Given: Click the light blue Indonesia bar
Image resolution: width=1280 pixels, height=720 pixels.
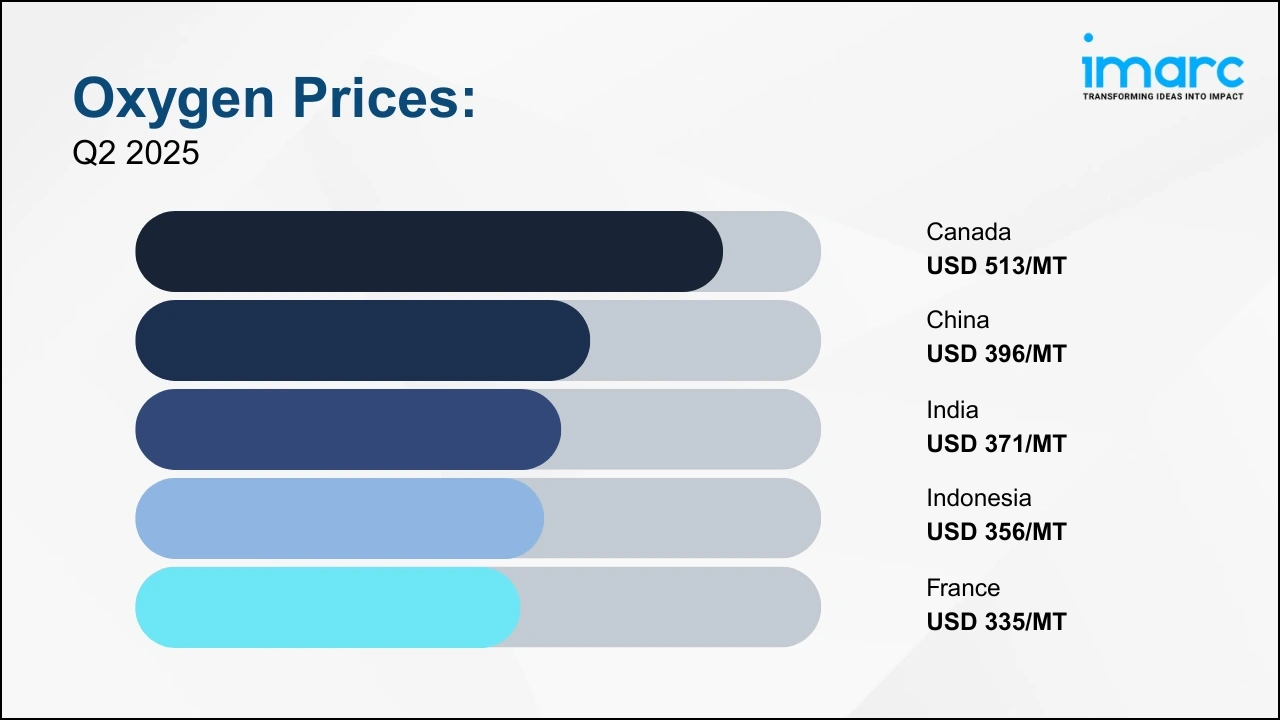Looking at the screenshot, I should pyautogui.click(x=339, y=518).
